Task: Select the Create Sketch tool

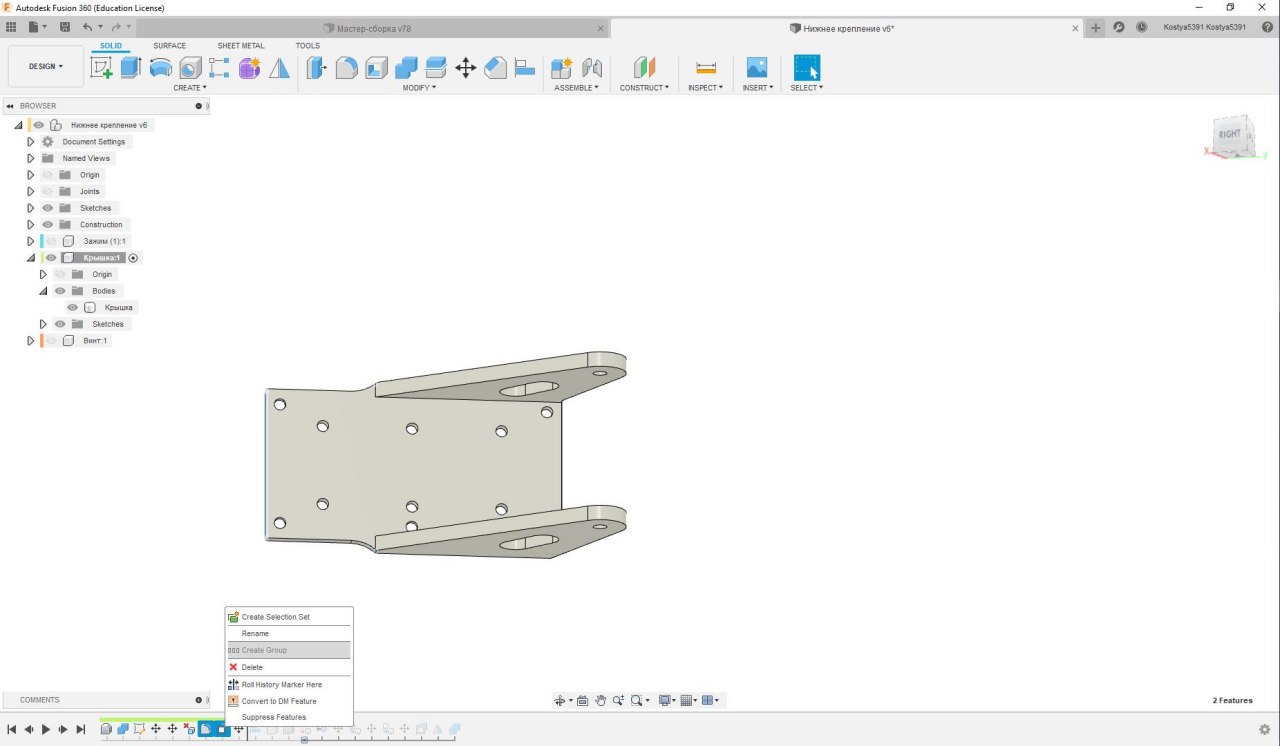Action: tap(101, 68)
